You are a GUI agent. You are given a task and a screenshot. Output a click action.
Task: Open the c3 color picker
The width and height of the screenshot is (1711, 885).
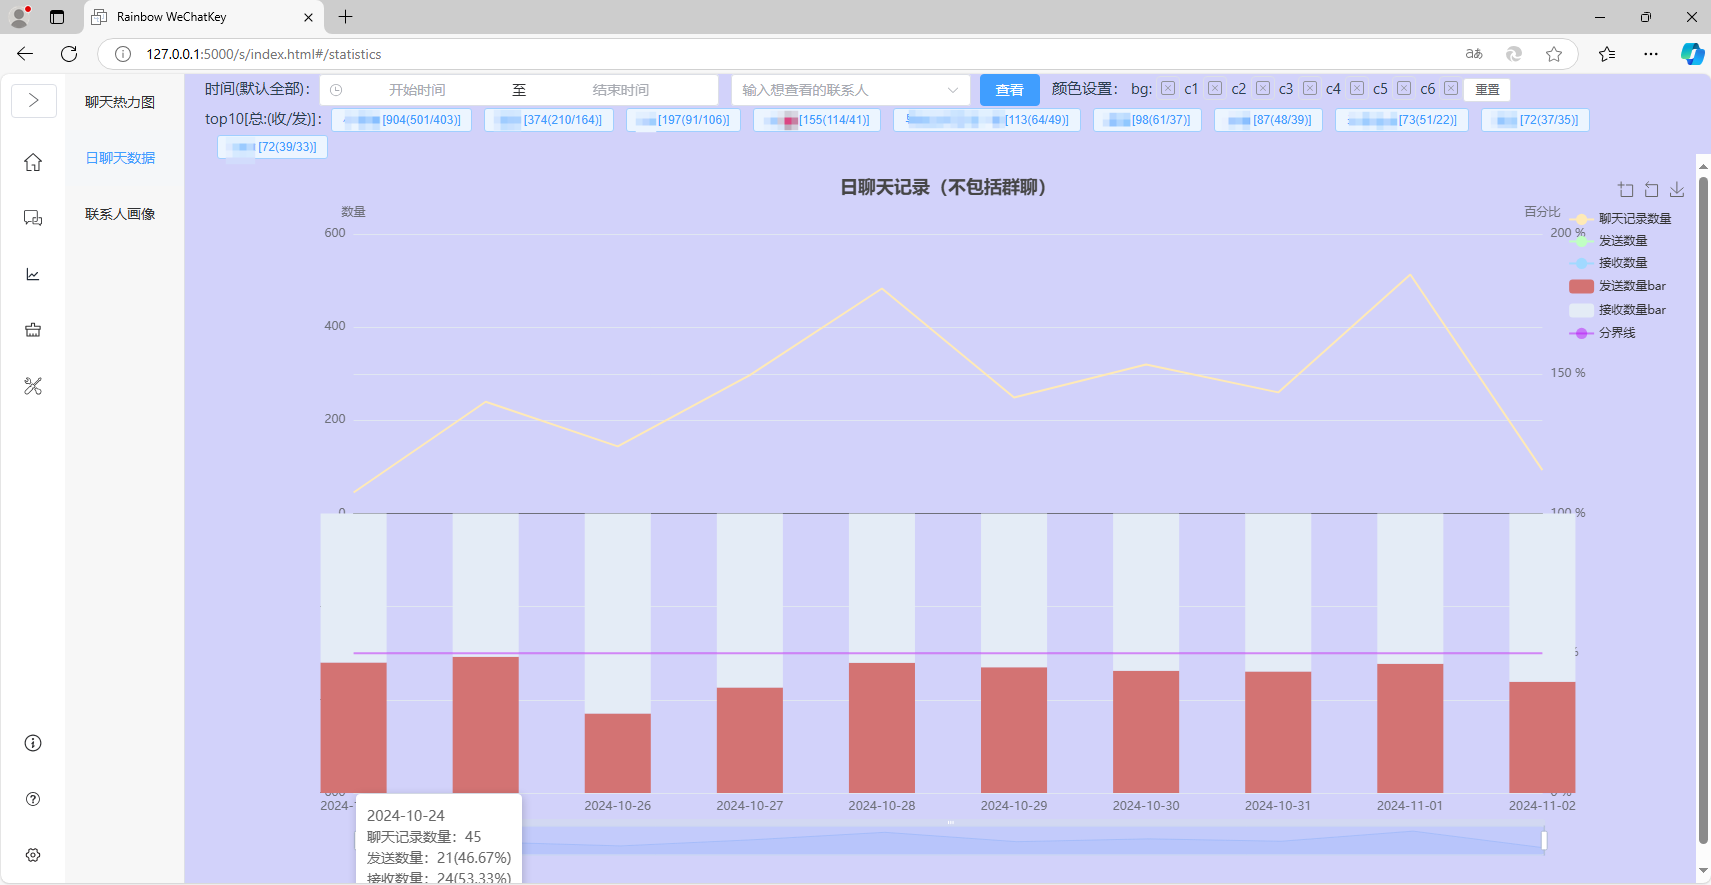point(1310,89)
